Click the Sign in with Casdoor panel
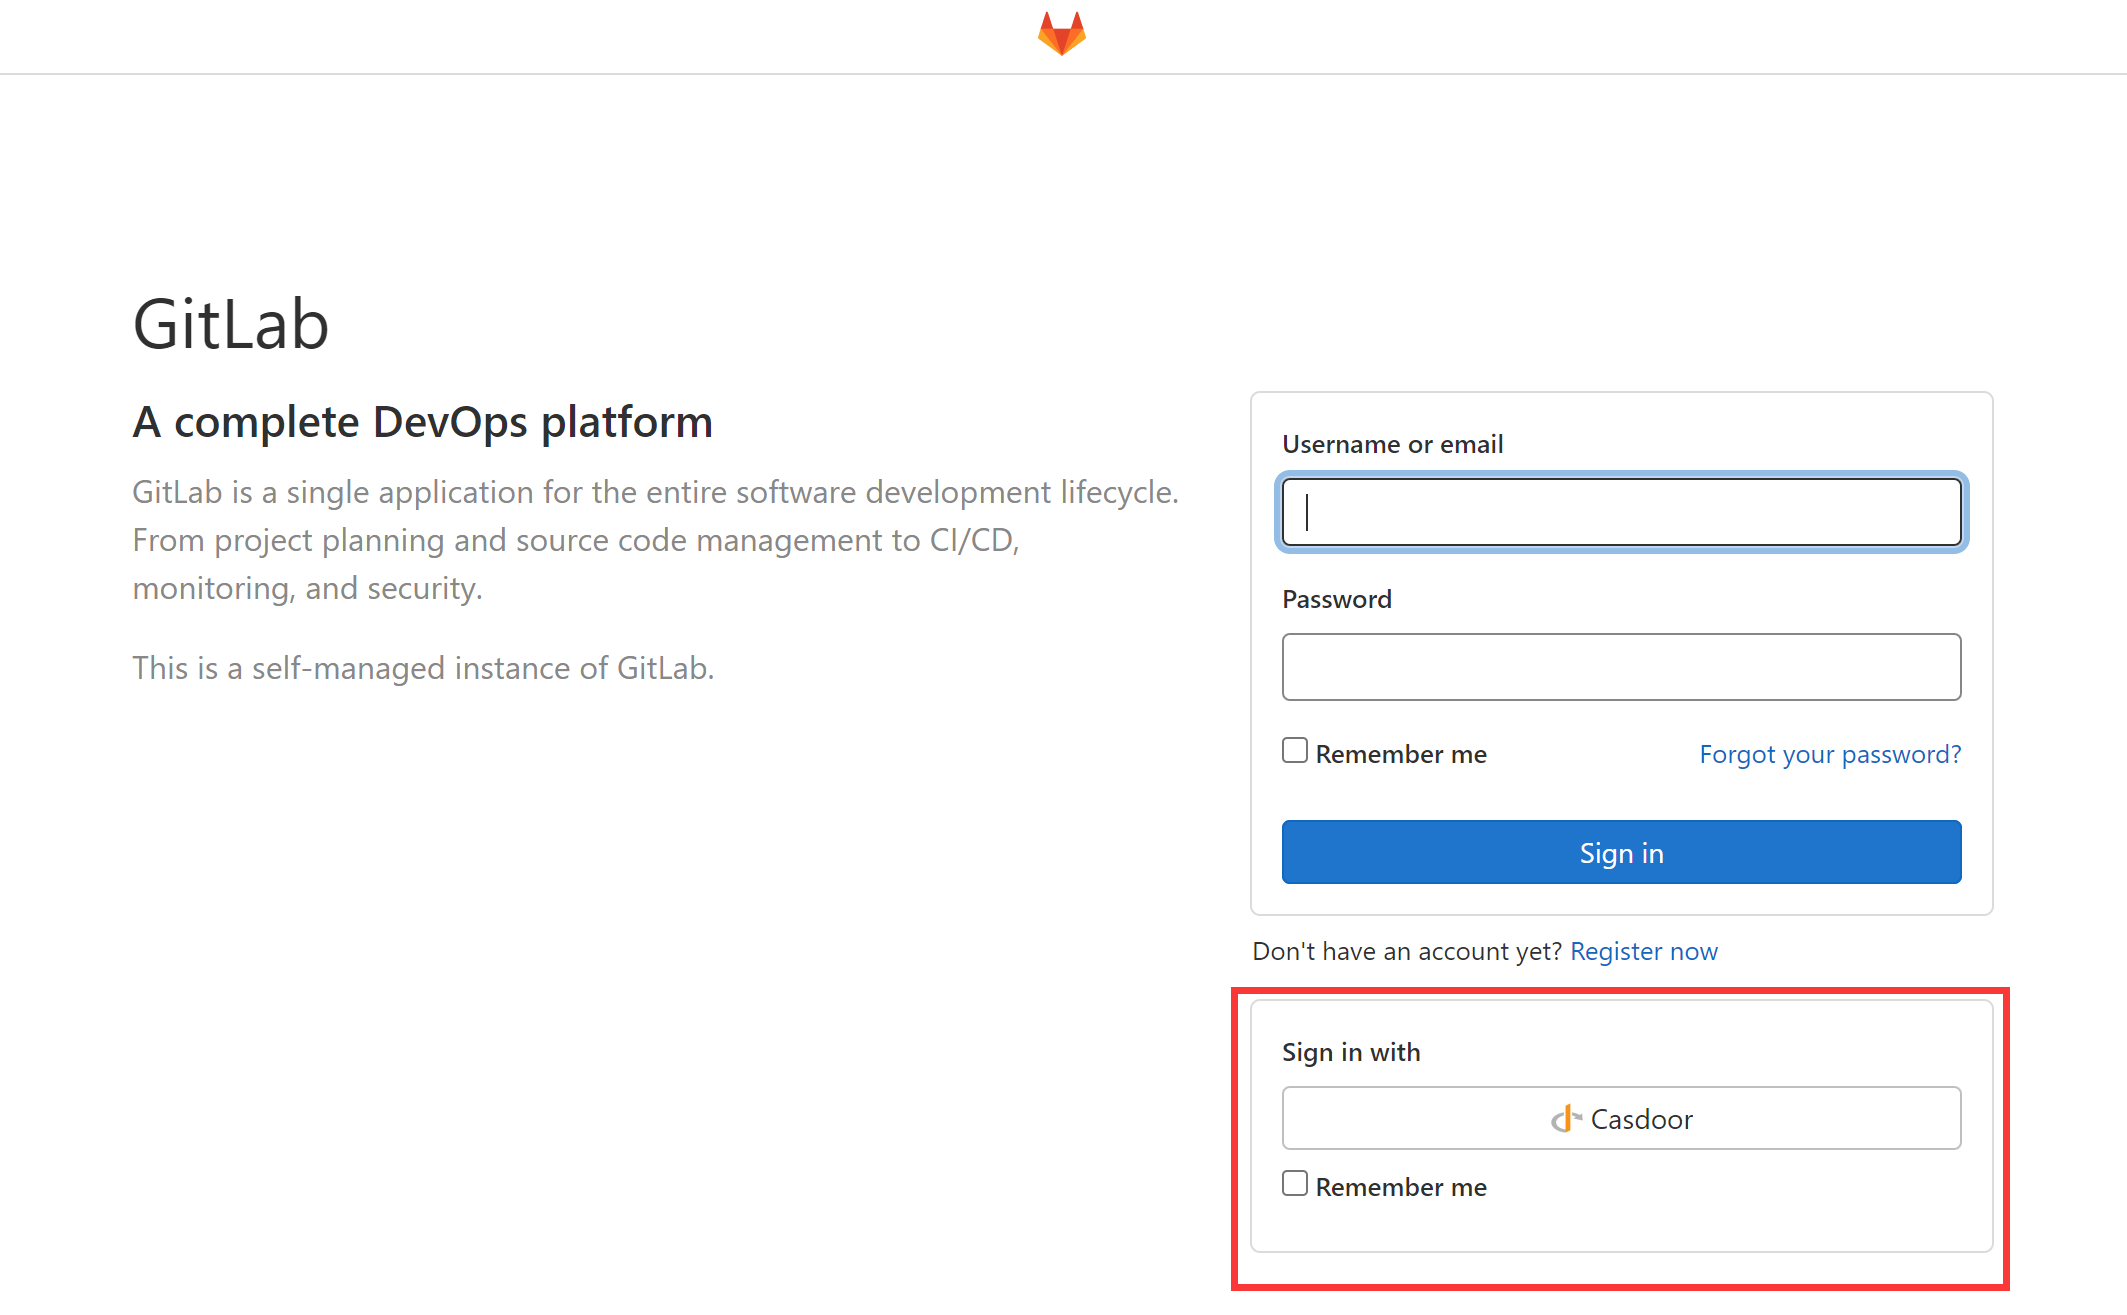 (x=1620, y=1118)
